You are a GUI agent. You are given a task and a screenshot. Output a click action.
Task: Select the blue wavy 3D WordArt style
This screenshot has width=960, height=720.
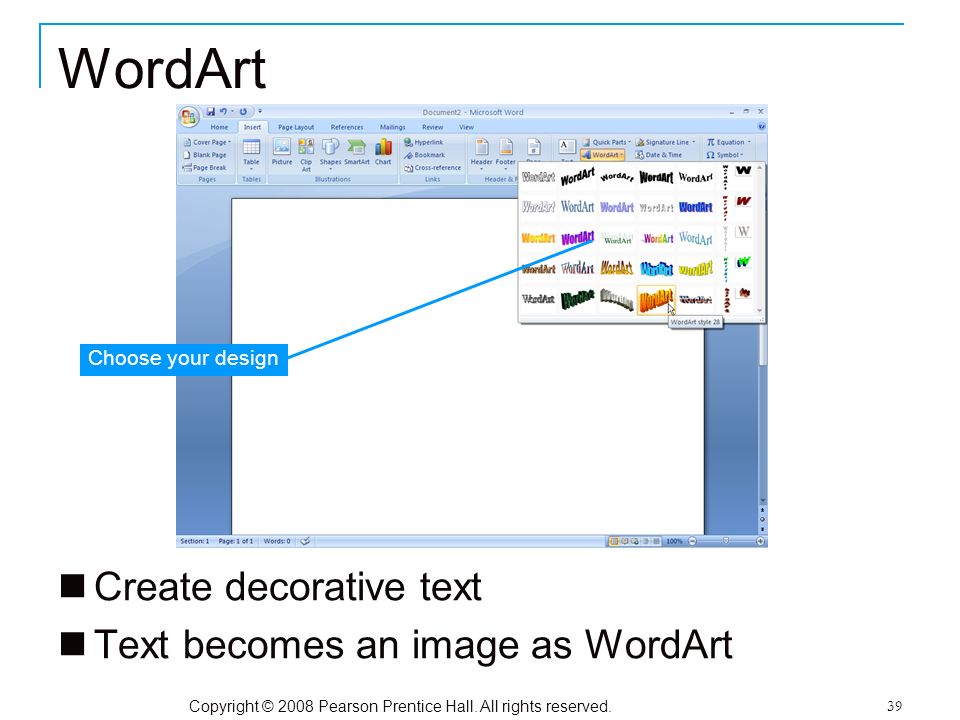[656, 268]
